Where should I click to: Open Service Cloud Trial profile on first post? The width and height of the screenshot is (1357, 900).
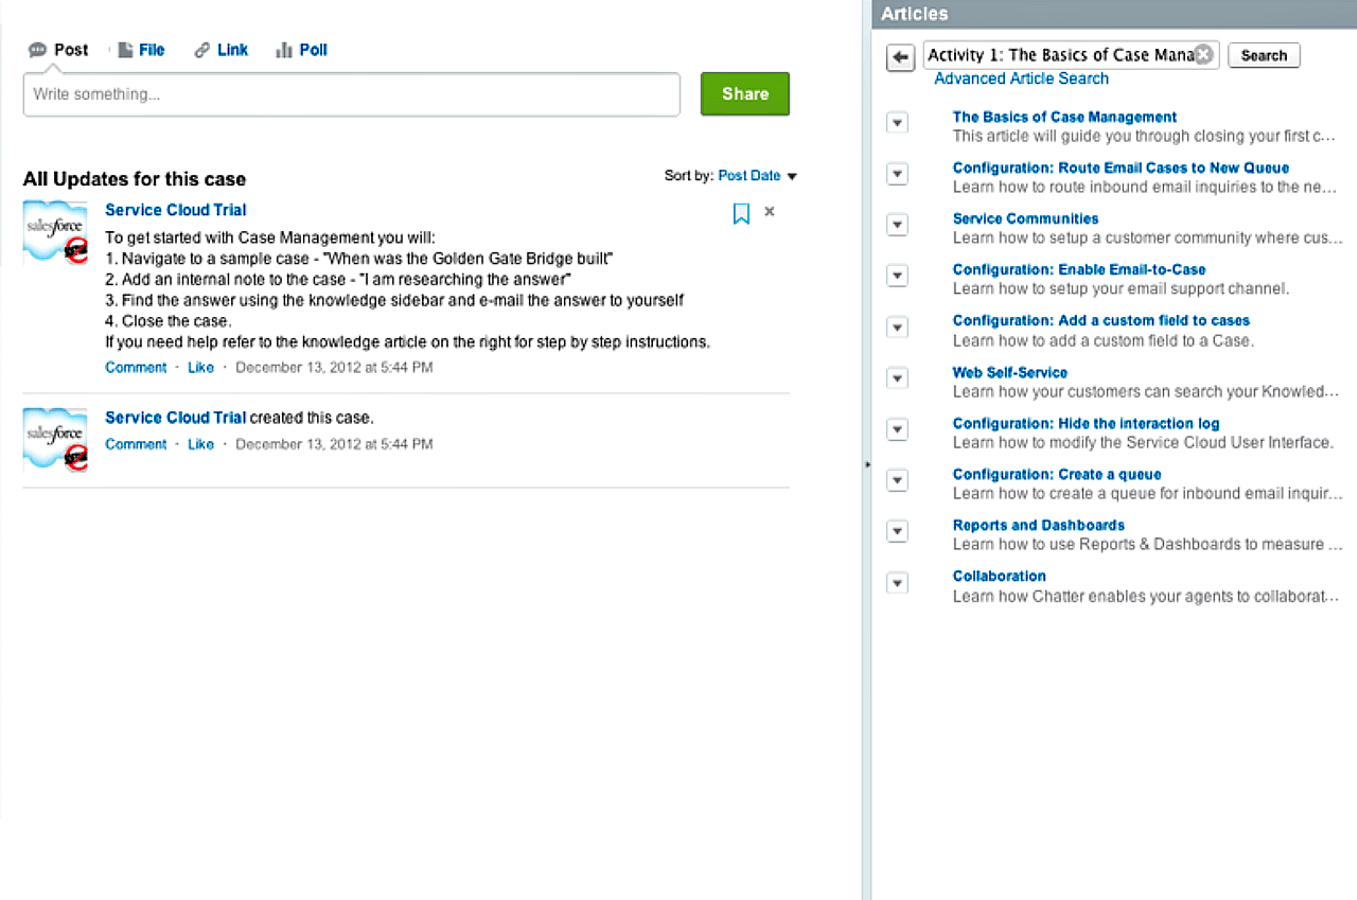[x=175, y=210]
